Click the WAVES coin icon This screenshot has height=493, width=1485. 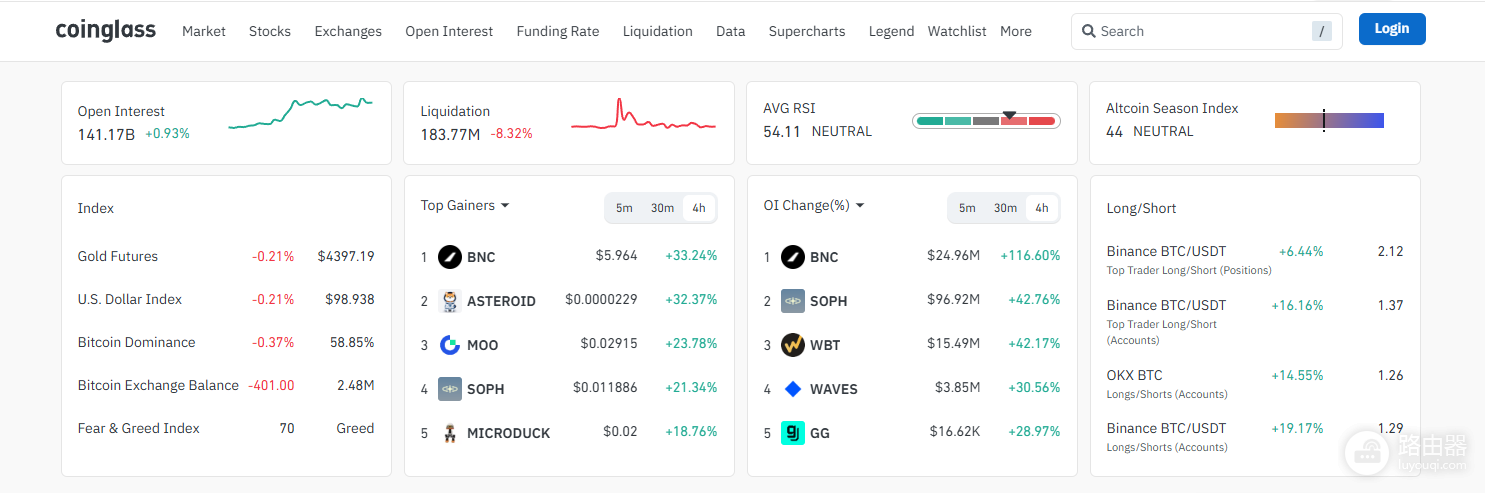793,389
